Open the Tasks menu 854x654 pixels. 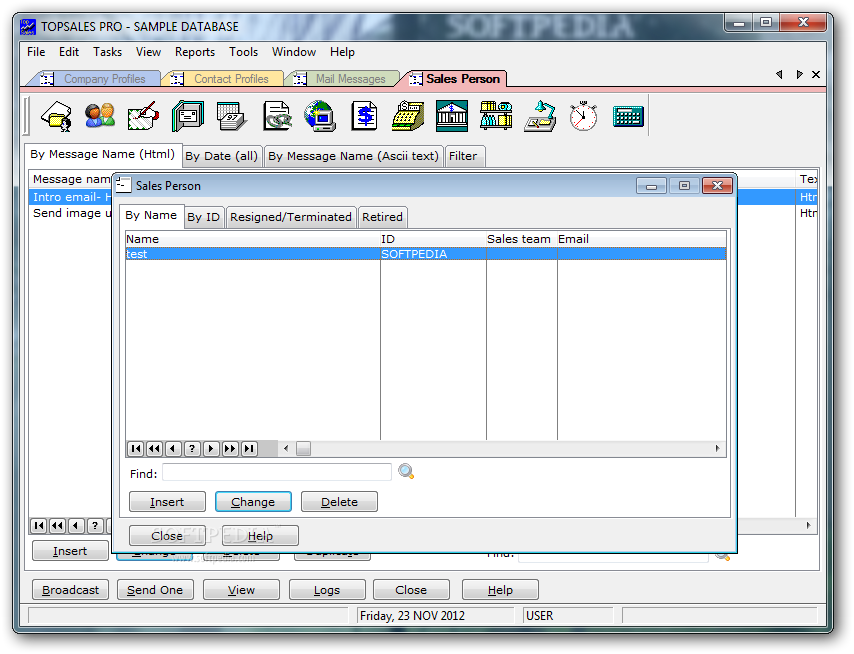pyautogui.click(x=107, y=52)
